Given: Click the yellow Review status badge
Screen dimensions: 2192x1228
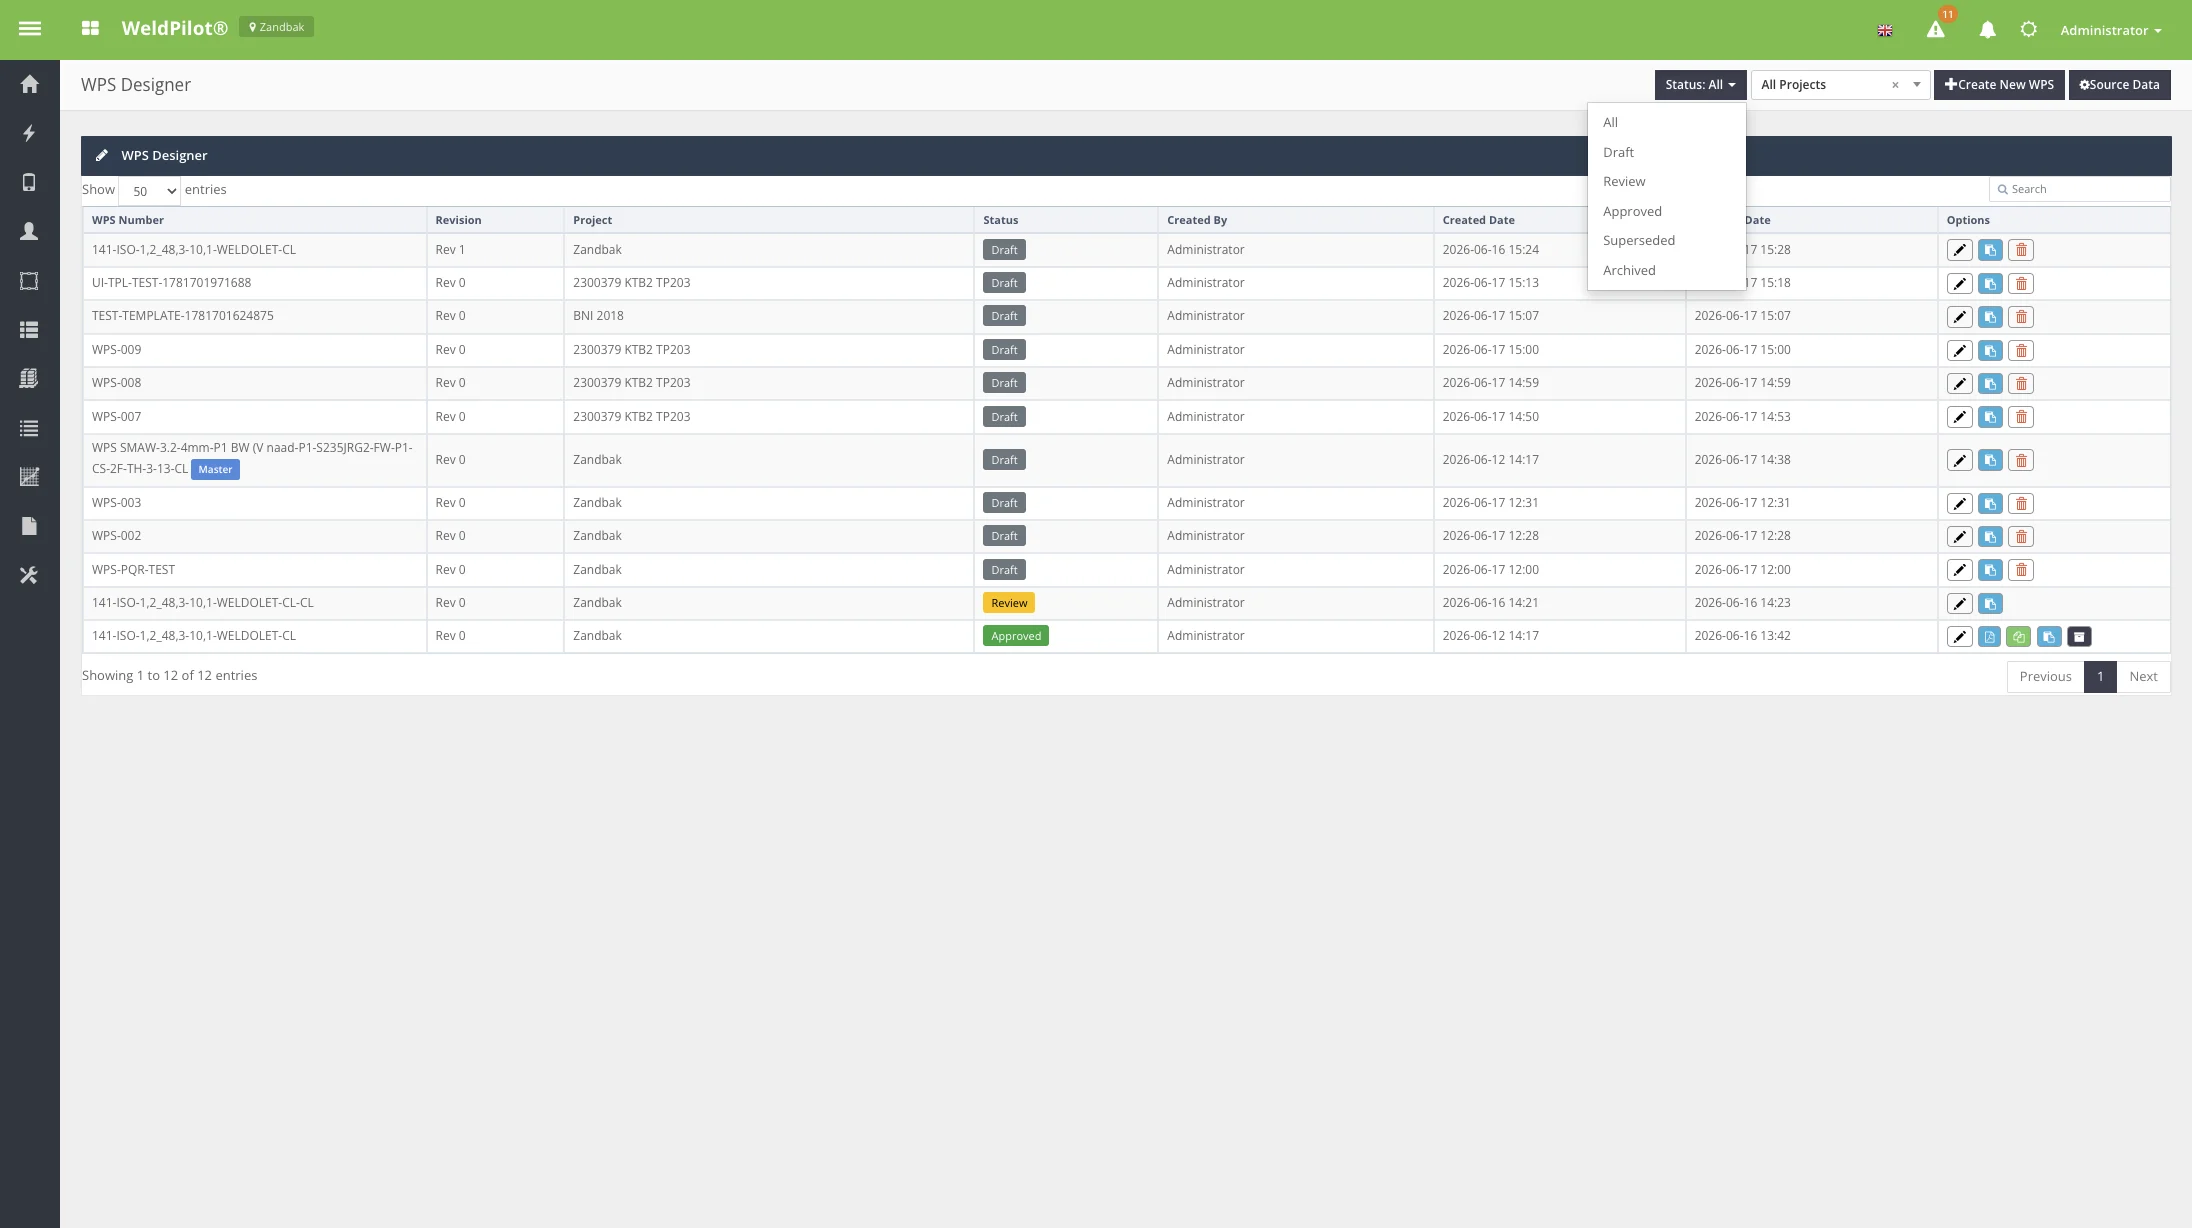Looking at the screenshot, I should 1008,603.
